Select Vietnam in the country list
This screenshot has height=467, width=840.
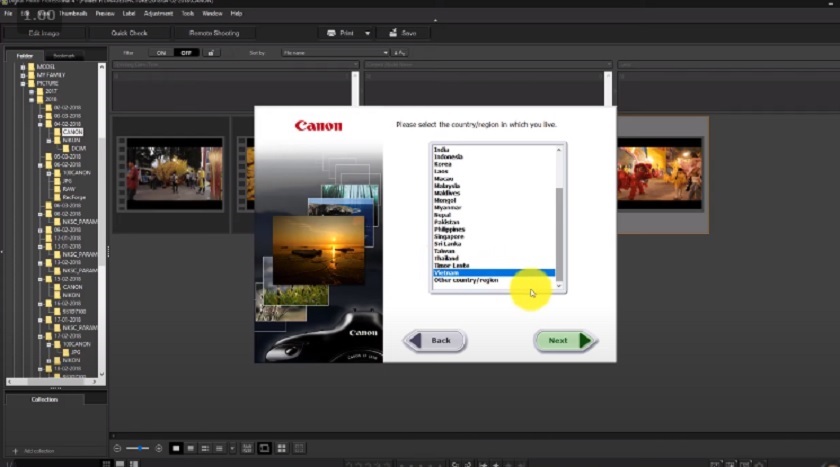click(x=493, y=273)
